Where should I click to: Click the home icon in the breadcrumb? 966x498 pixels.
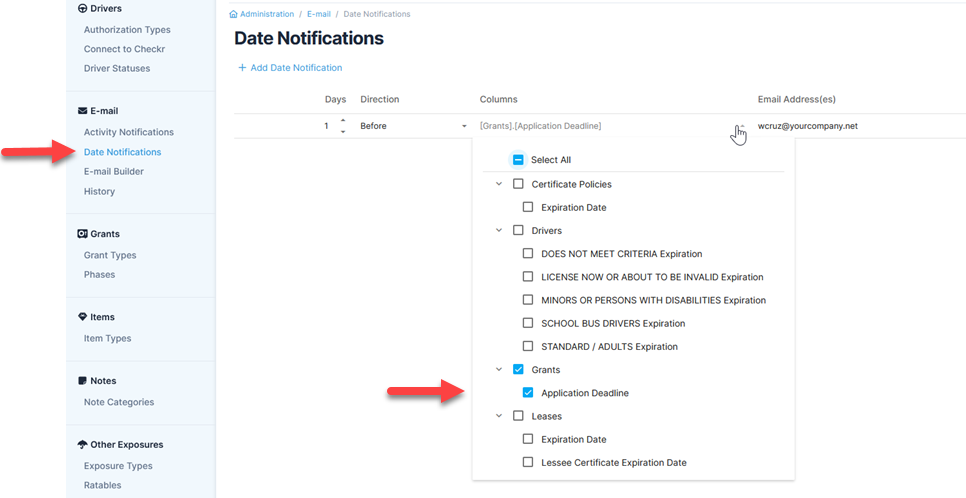click(234, 15)
